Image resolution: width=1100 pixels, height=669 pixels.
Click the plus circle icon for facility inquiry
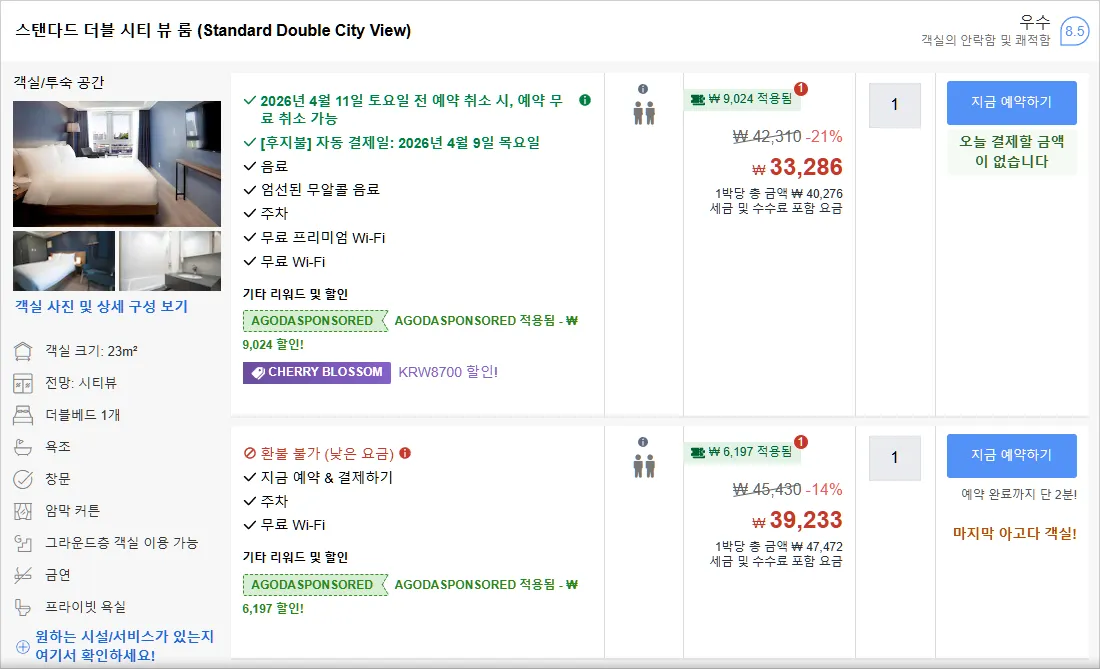pyautogui.click(x=23, y=647)
